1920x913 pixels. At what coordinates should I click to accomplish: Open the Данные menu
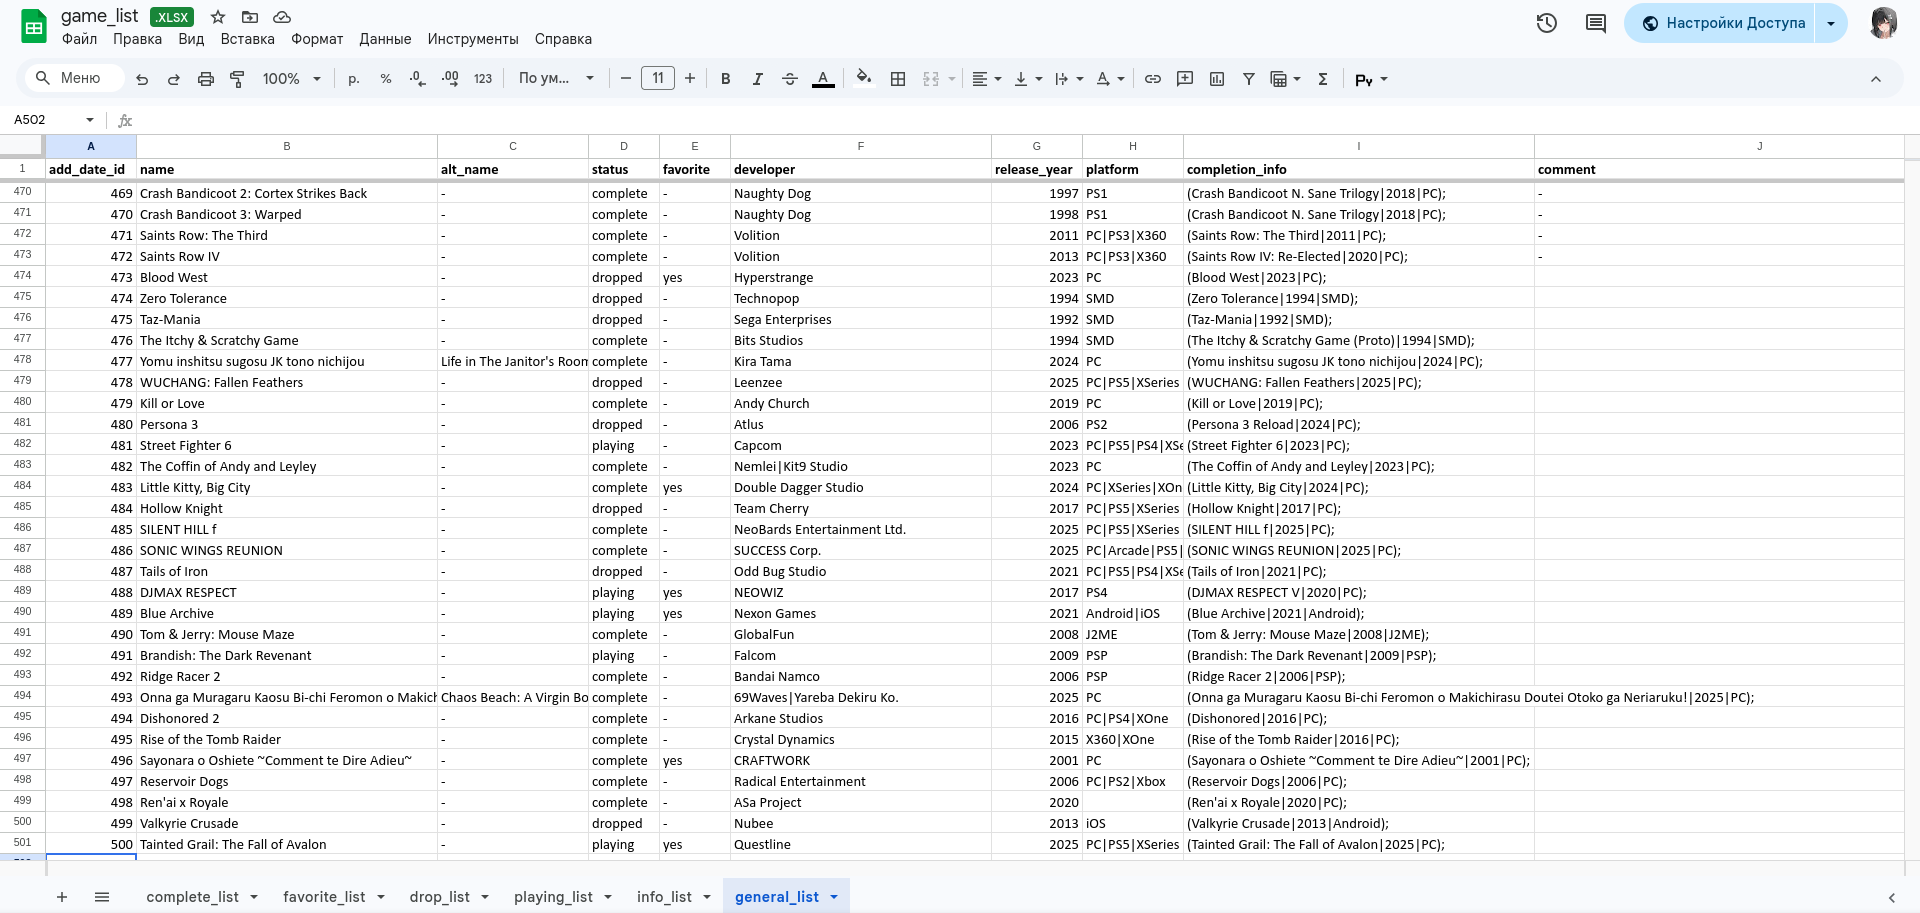(385, 39)
